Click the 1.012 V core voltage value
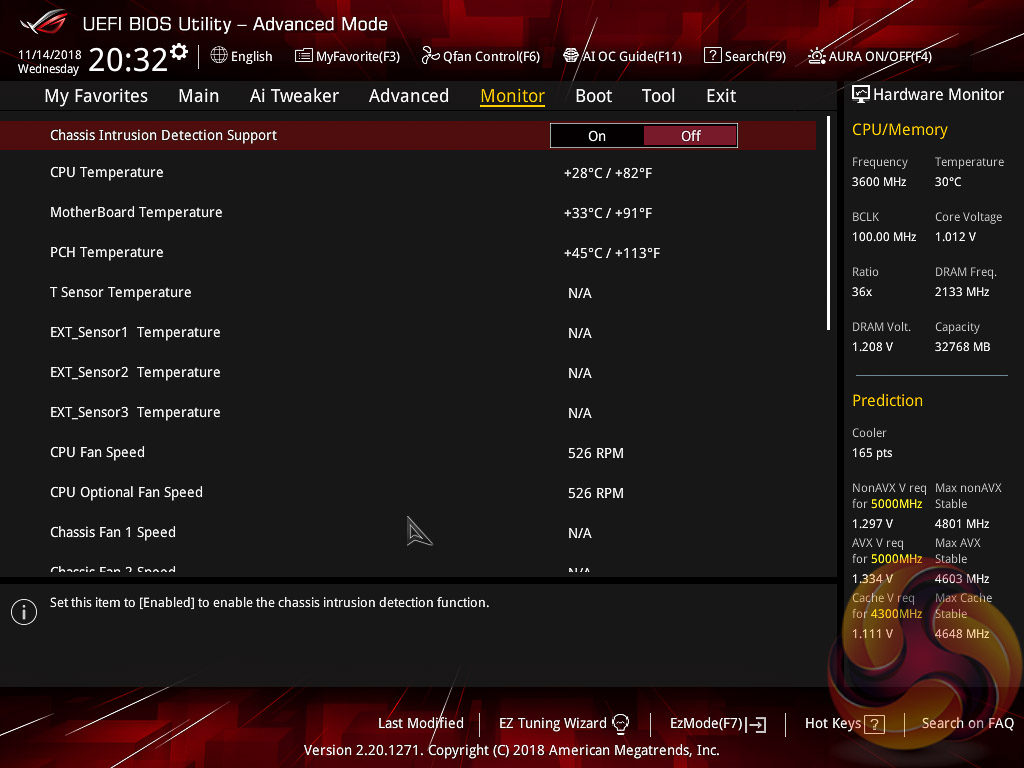This screenshot has width=1024, height=768. pyautogui.click(x=955, y=236)
